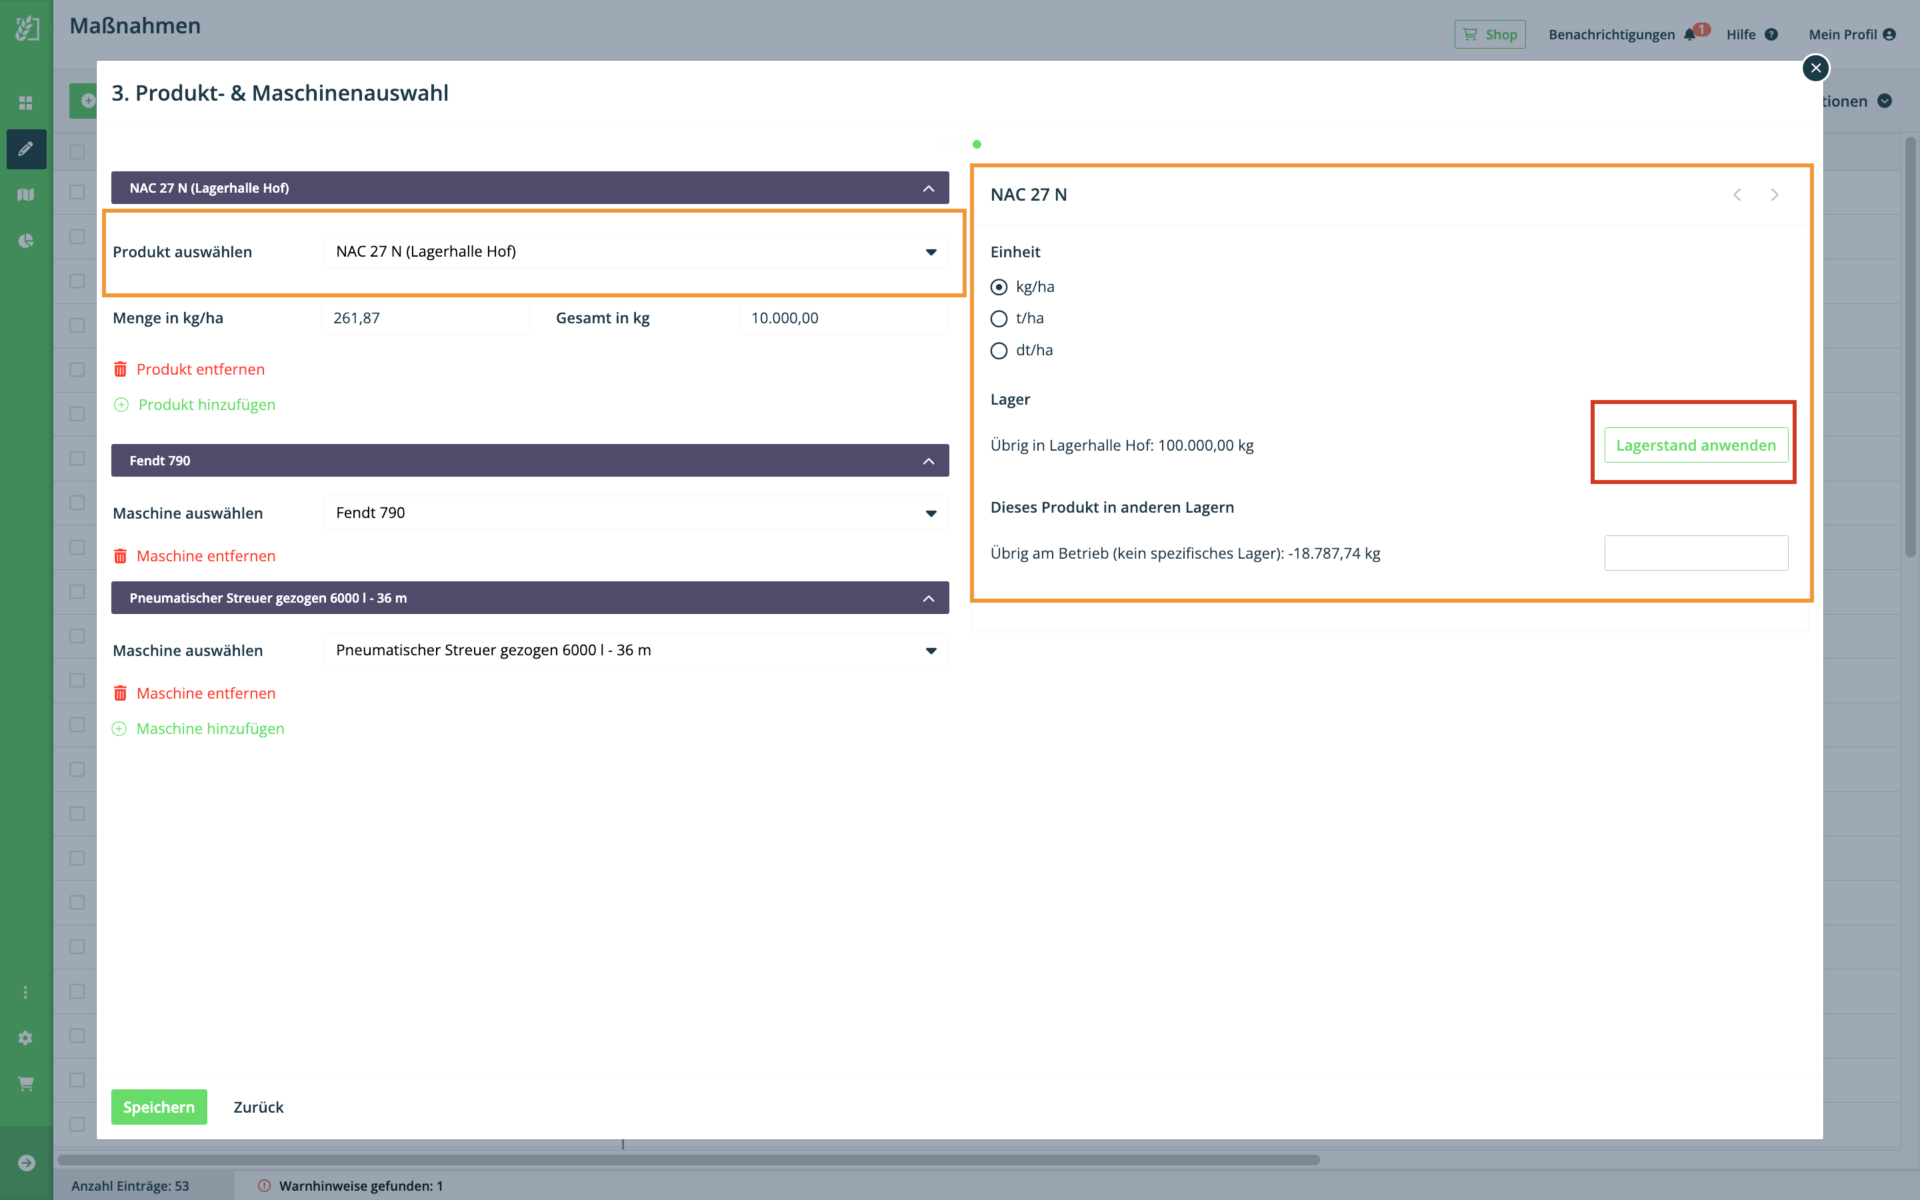
Task: Go to next product with right chevron
Action: 1775,195
